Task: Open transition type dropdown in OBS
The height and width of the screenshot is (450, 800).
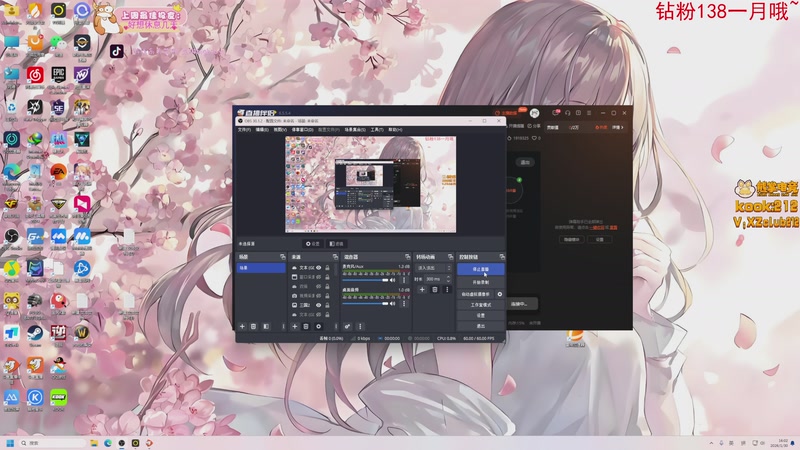Action: point(434,268)
